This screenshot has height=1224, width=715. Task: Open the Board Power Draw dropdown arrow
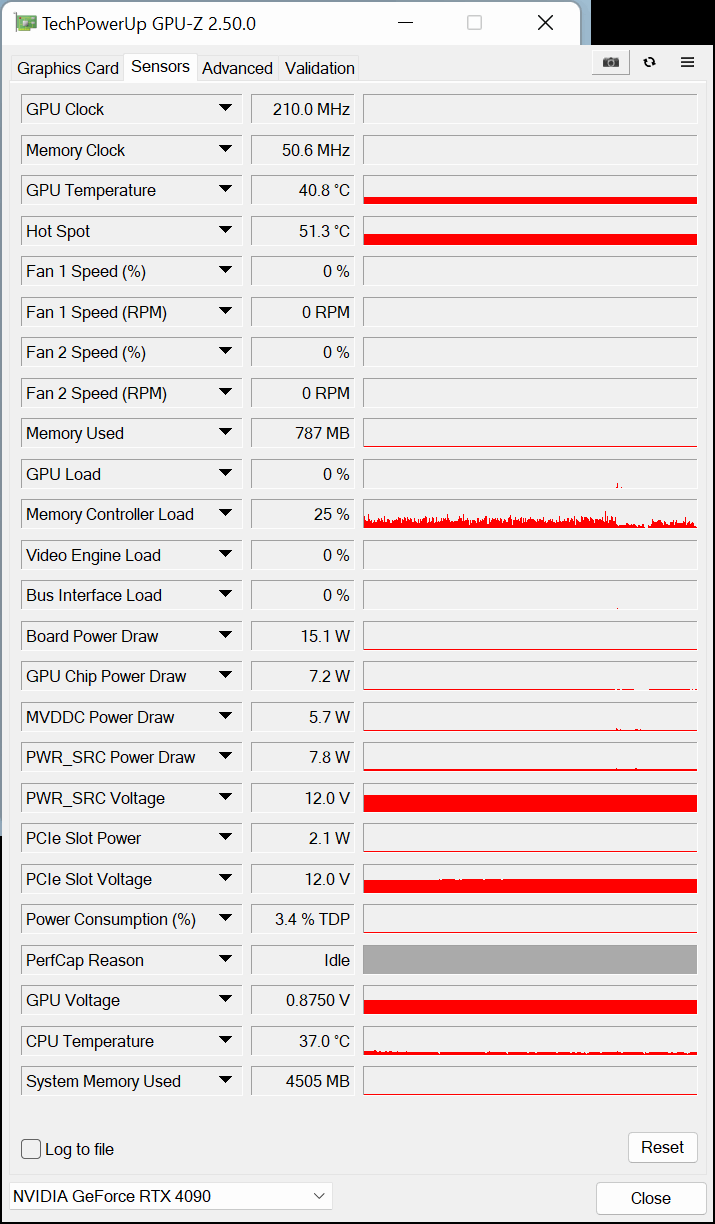pyautogui.click(x=226, y=636)
